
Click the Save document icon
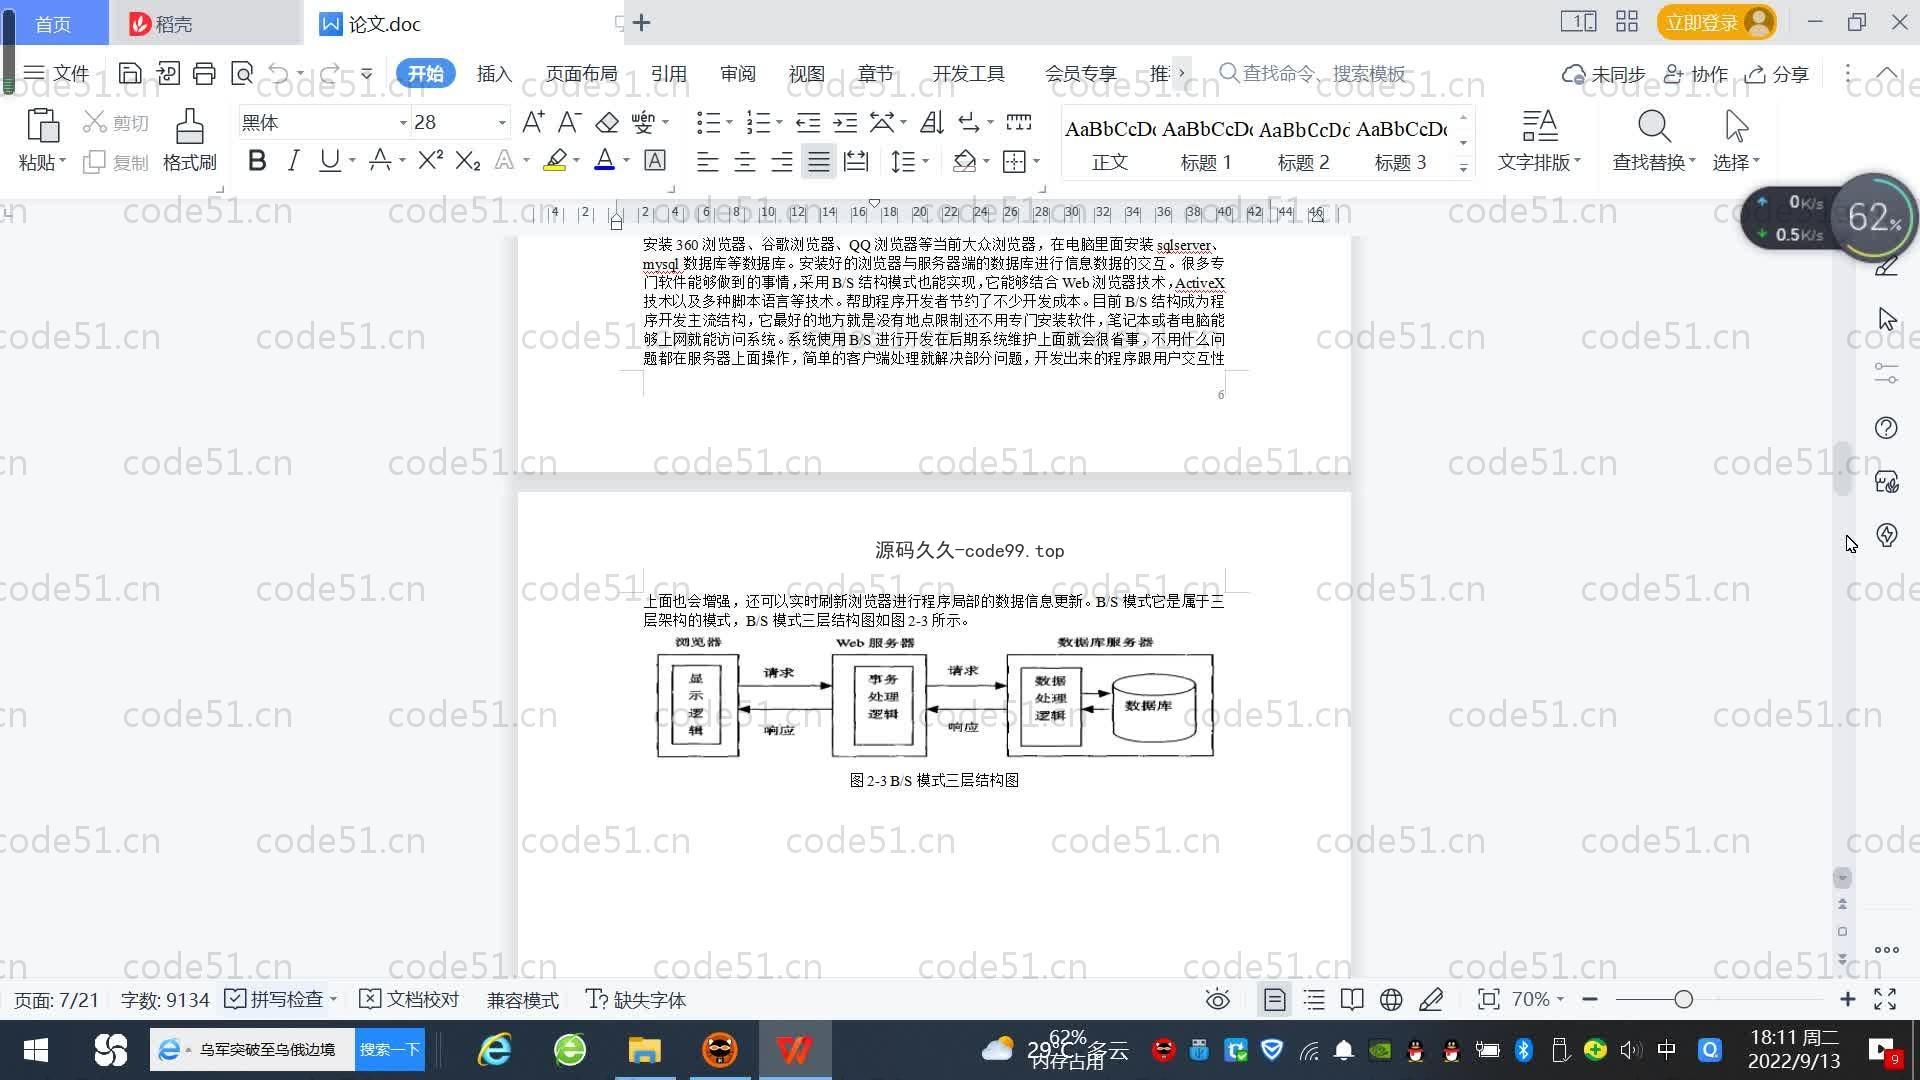tap(129, 73)
